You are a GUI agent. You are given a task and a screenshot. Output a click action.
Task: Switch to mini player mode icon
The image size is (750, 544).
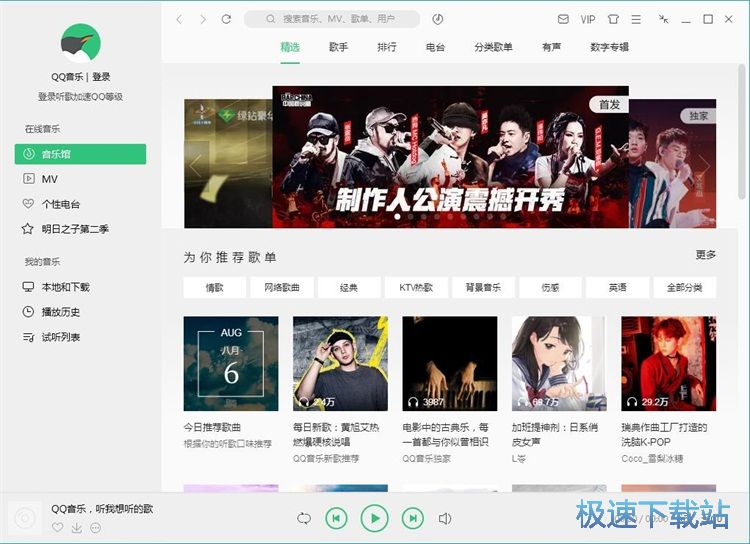[663, 19]
